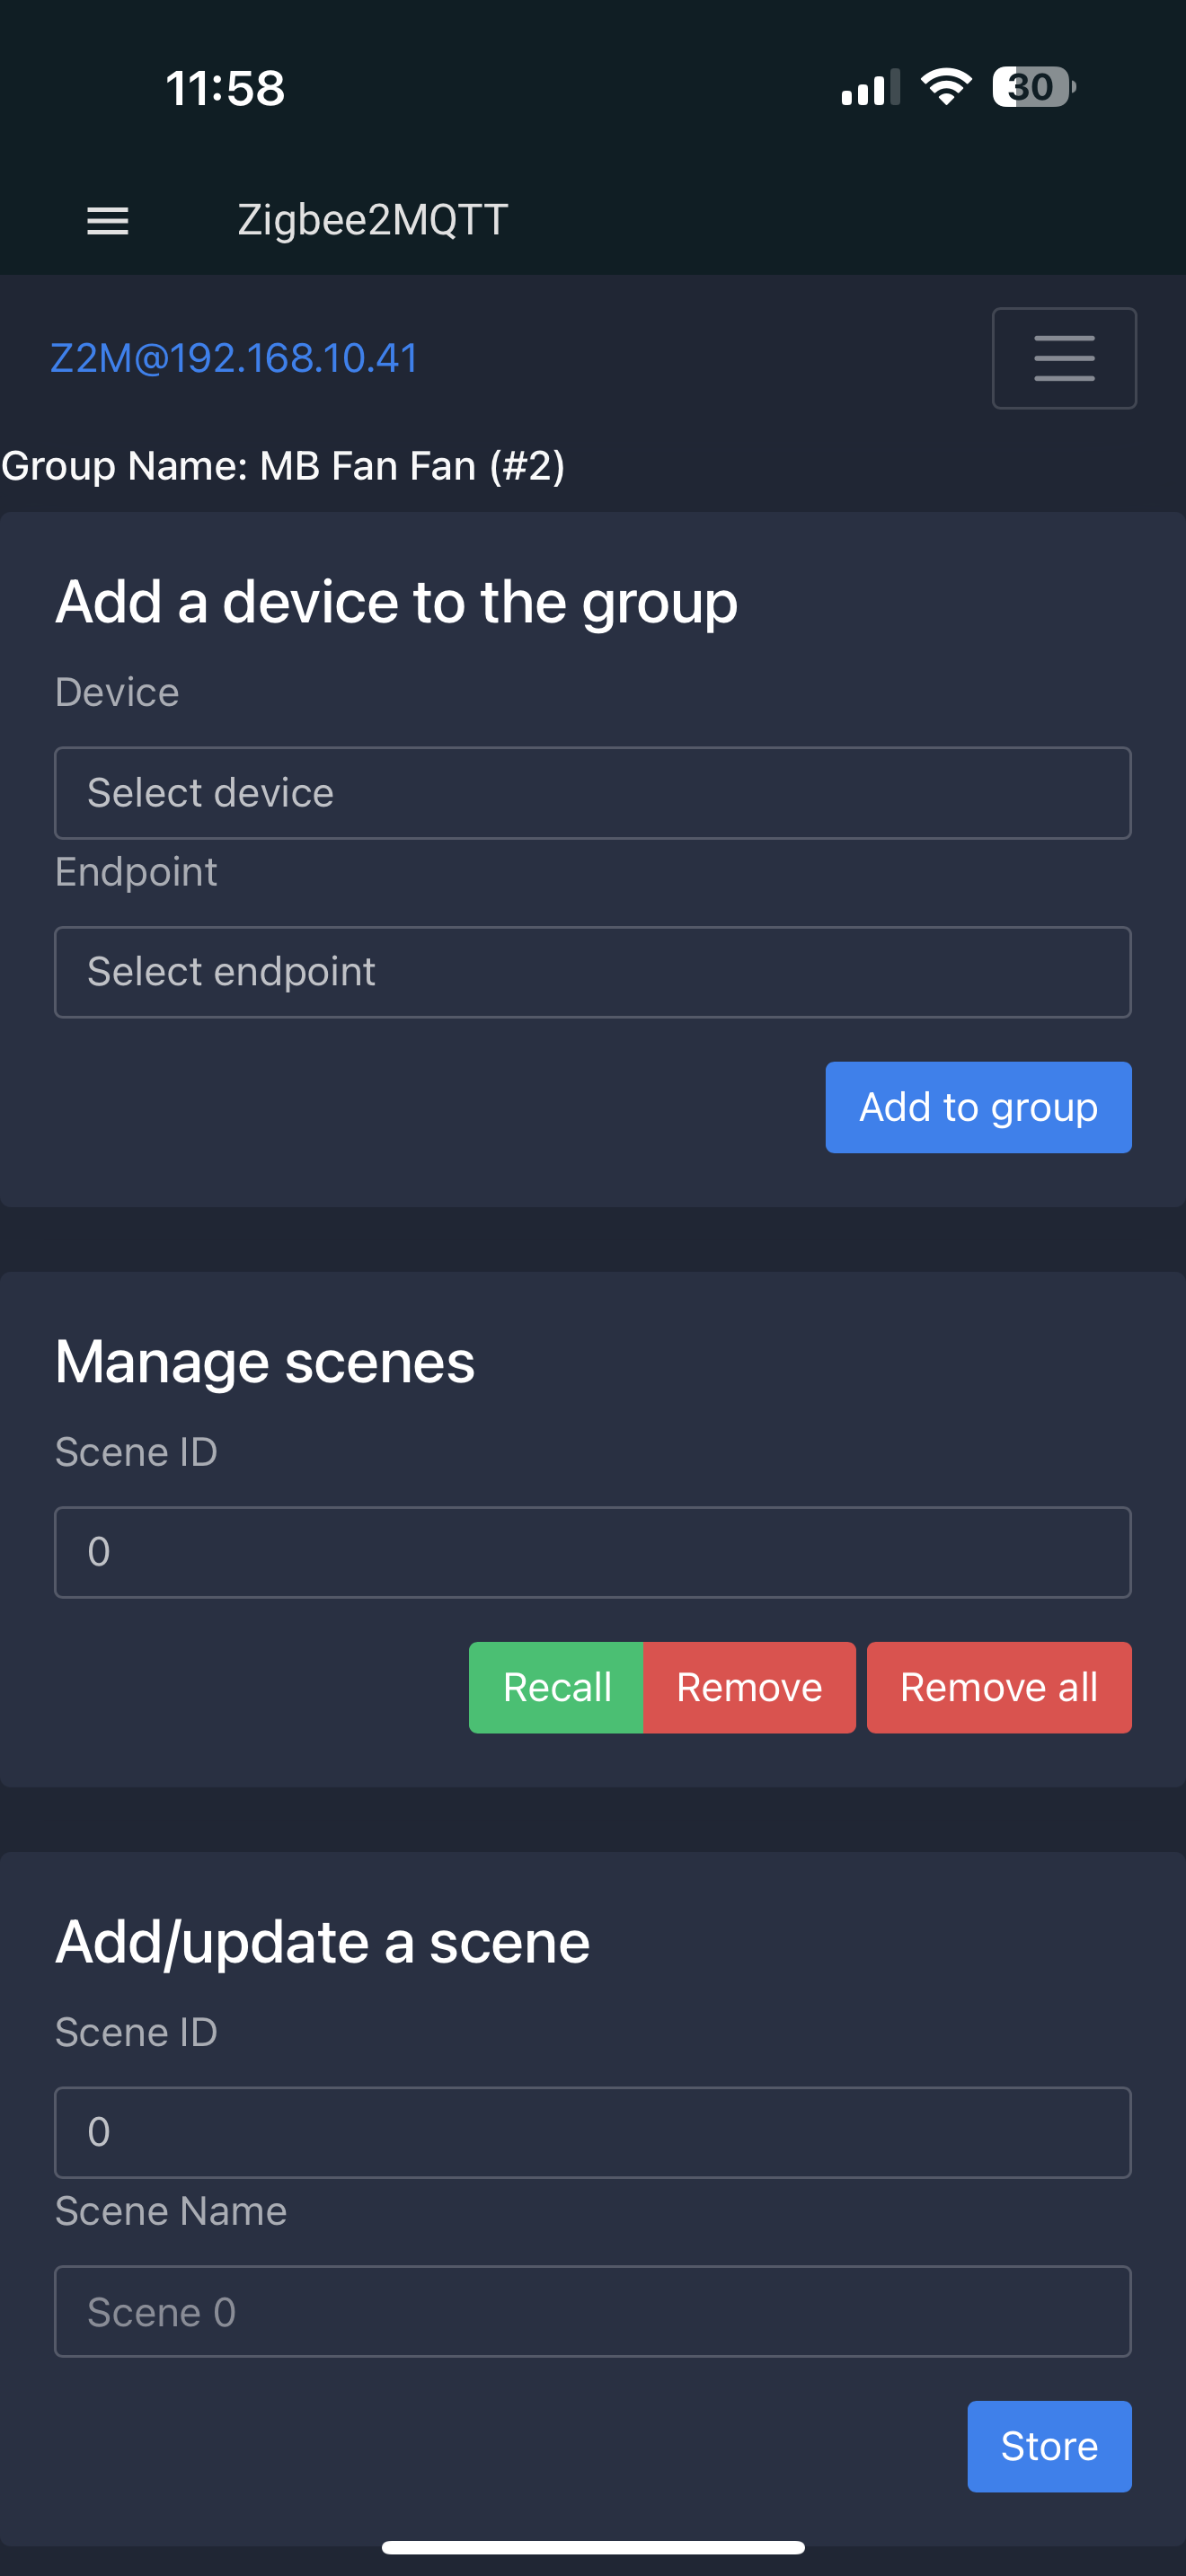The image size is (1186, 2576).
Task: Tap the Zigbee2MQTT header title
Action: 372,220
